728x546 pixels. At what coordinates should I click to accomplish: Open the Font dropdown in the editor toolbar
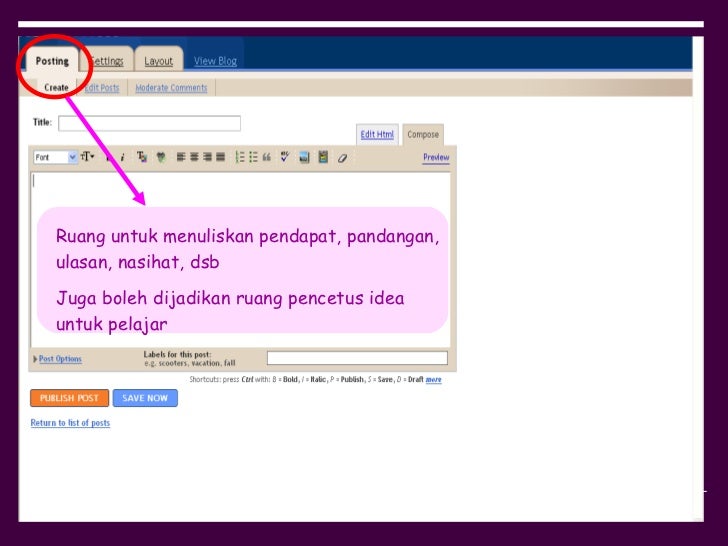point(55,157)
